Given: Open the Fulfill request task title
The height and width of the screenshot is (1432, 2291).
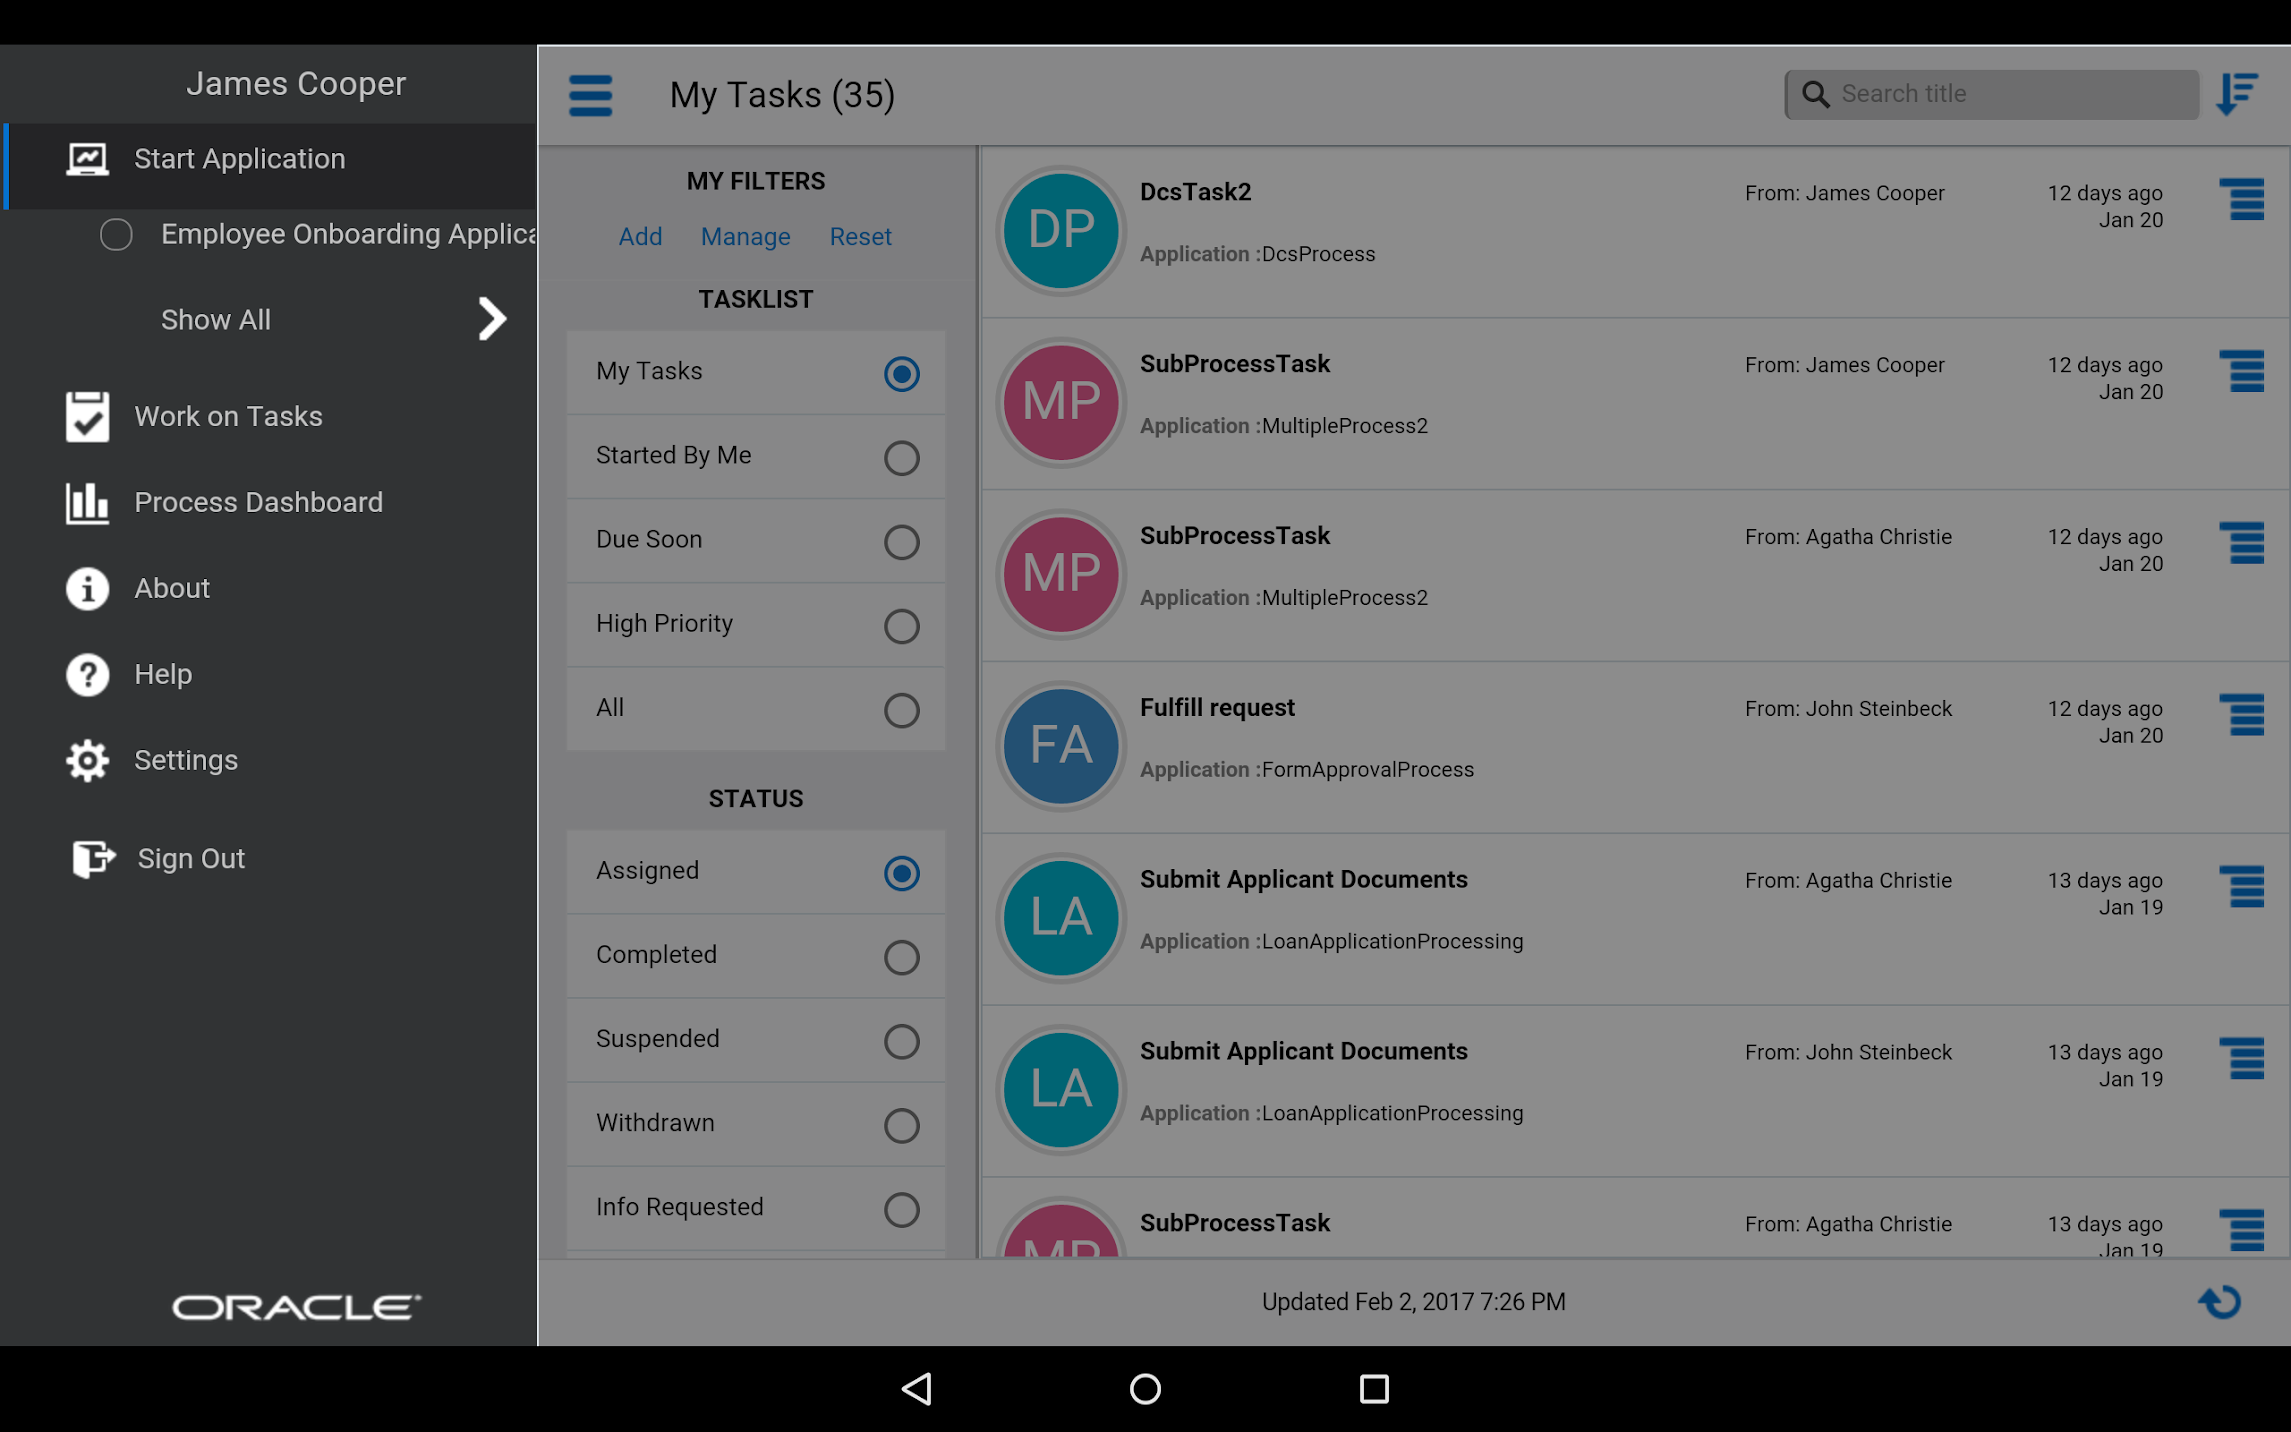Looking at the screenshot, I should (x=1217, y=707).
